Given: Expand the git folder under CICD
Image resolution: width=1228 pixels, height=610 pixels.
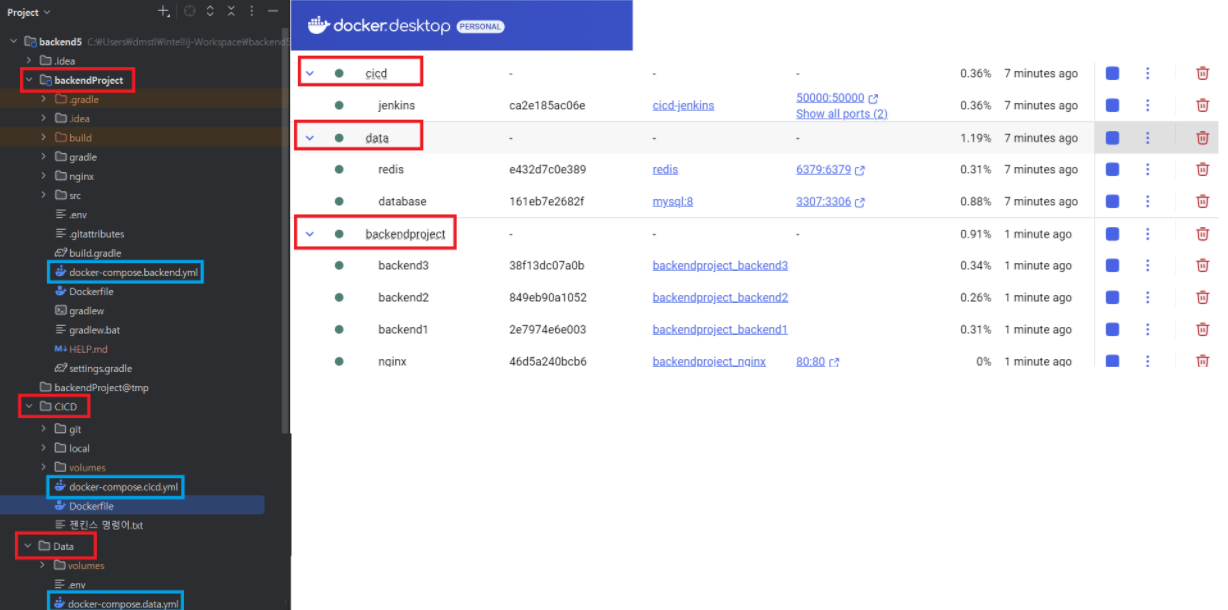Looking at the screenshot, I should point(44,429).
